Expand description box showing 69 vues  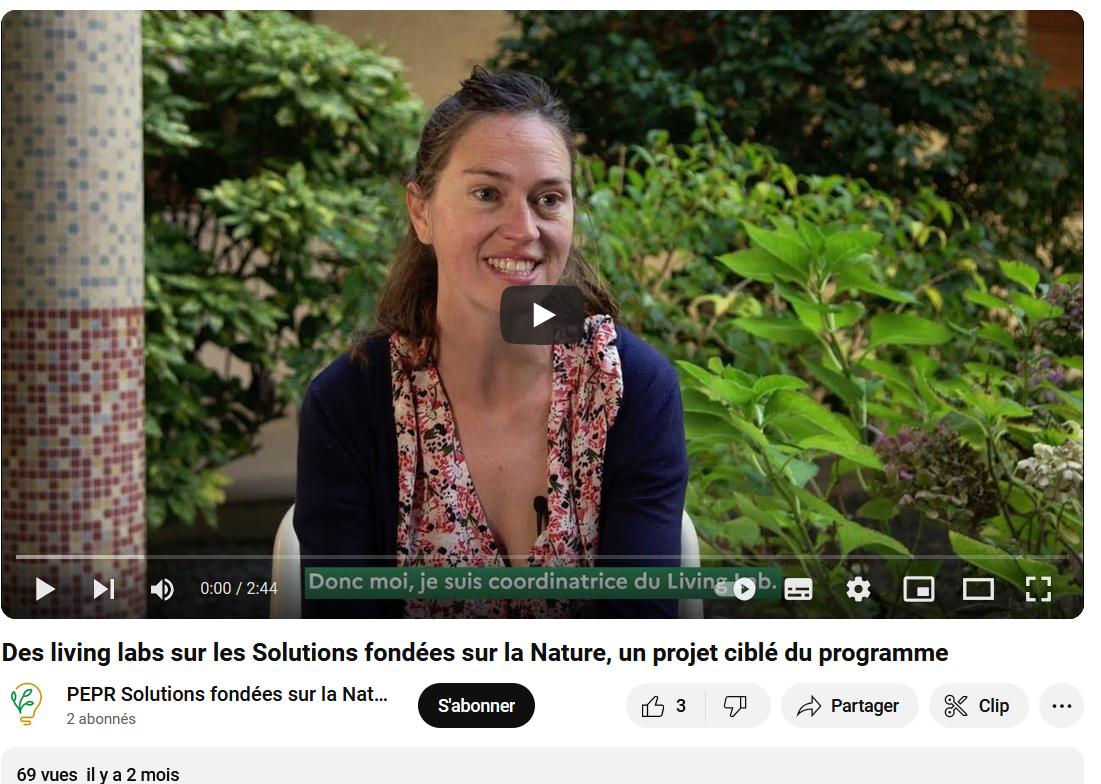(x=542, y=766)
